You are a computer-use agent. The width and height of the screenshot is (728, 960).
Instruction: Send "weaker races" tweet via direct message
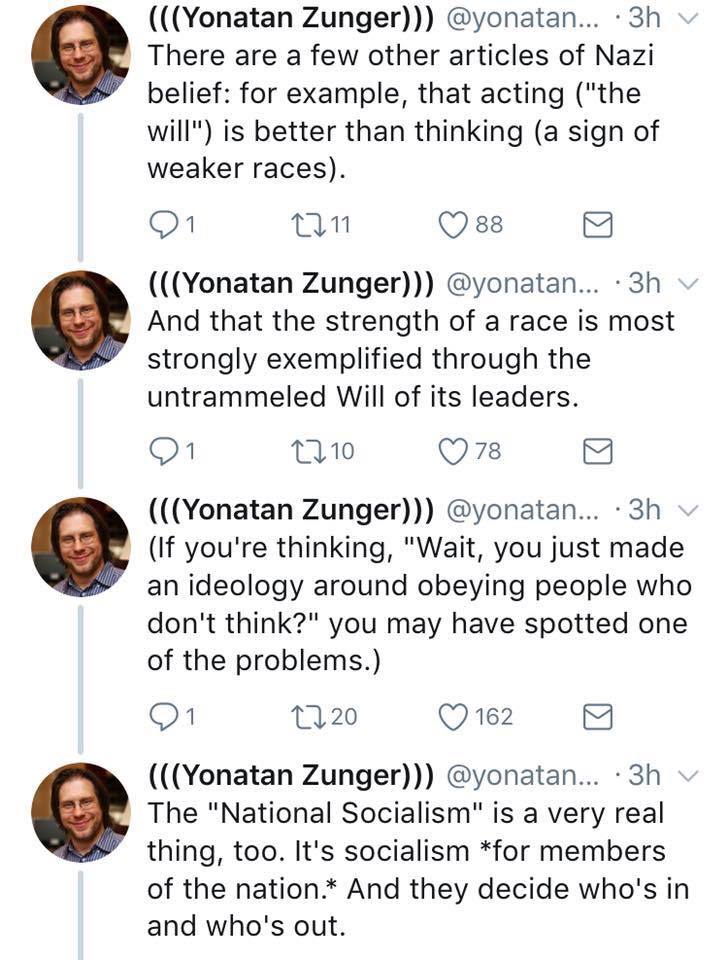point(597,226)
